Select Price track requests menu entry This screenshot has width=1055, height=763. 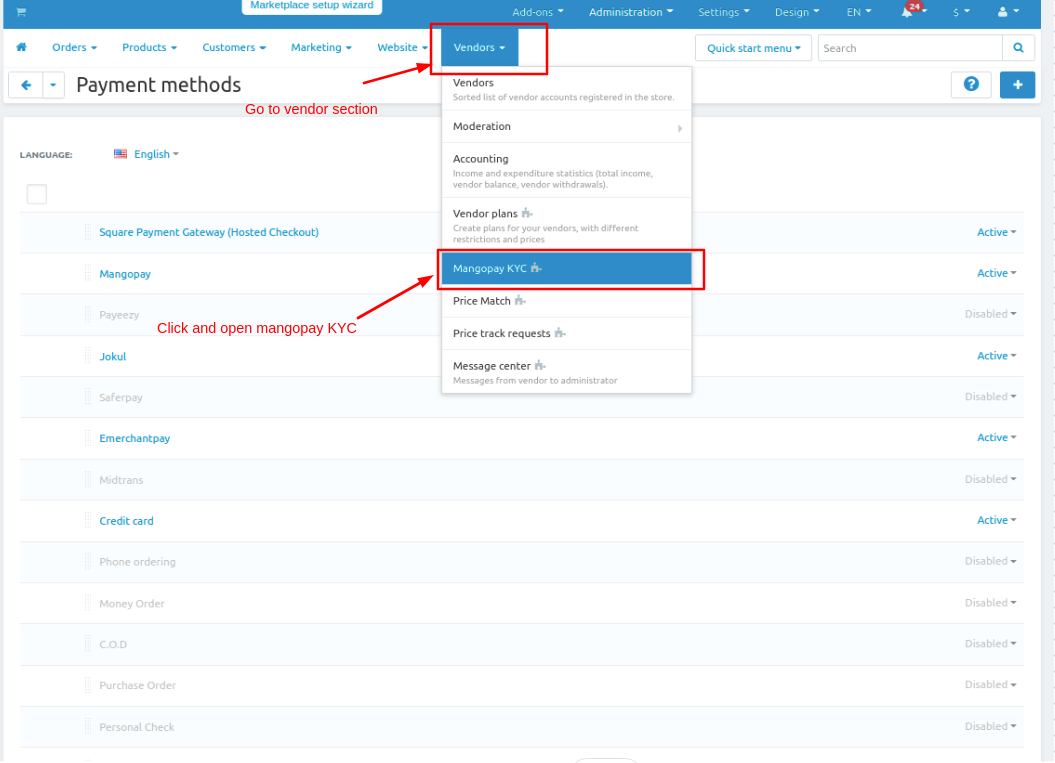[566, 333]
